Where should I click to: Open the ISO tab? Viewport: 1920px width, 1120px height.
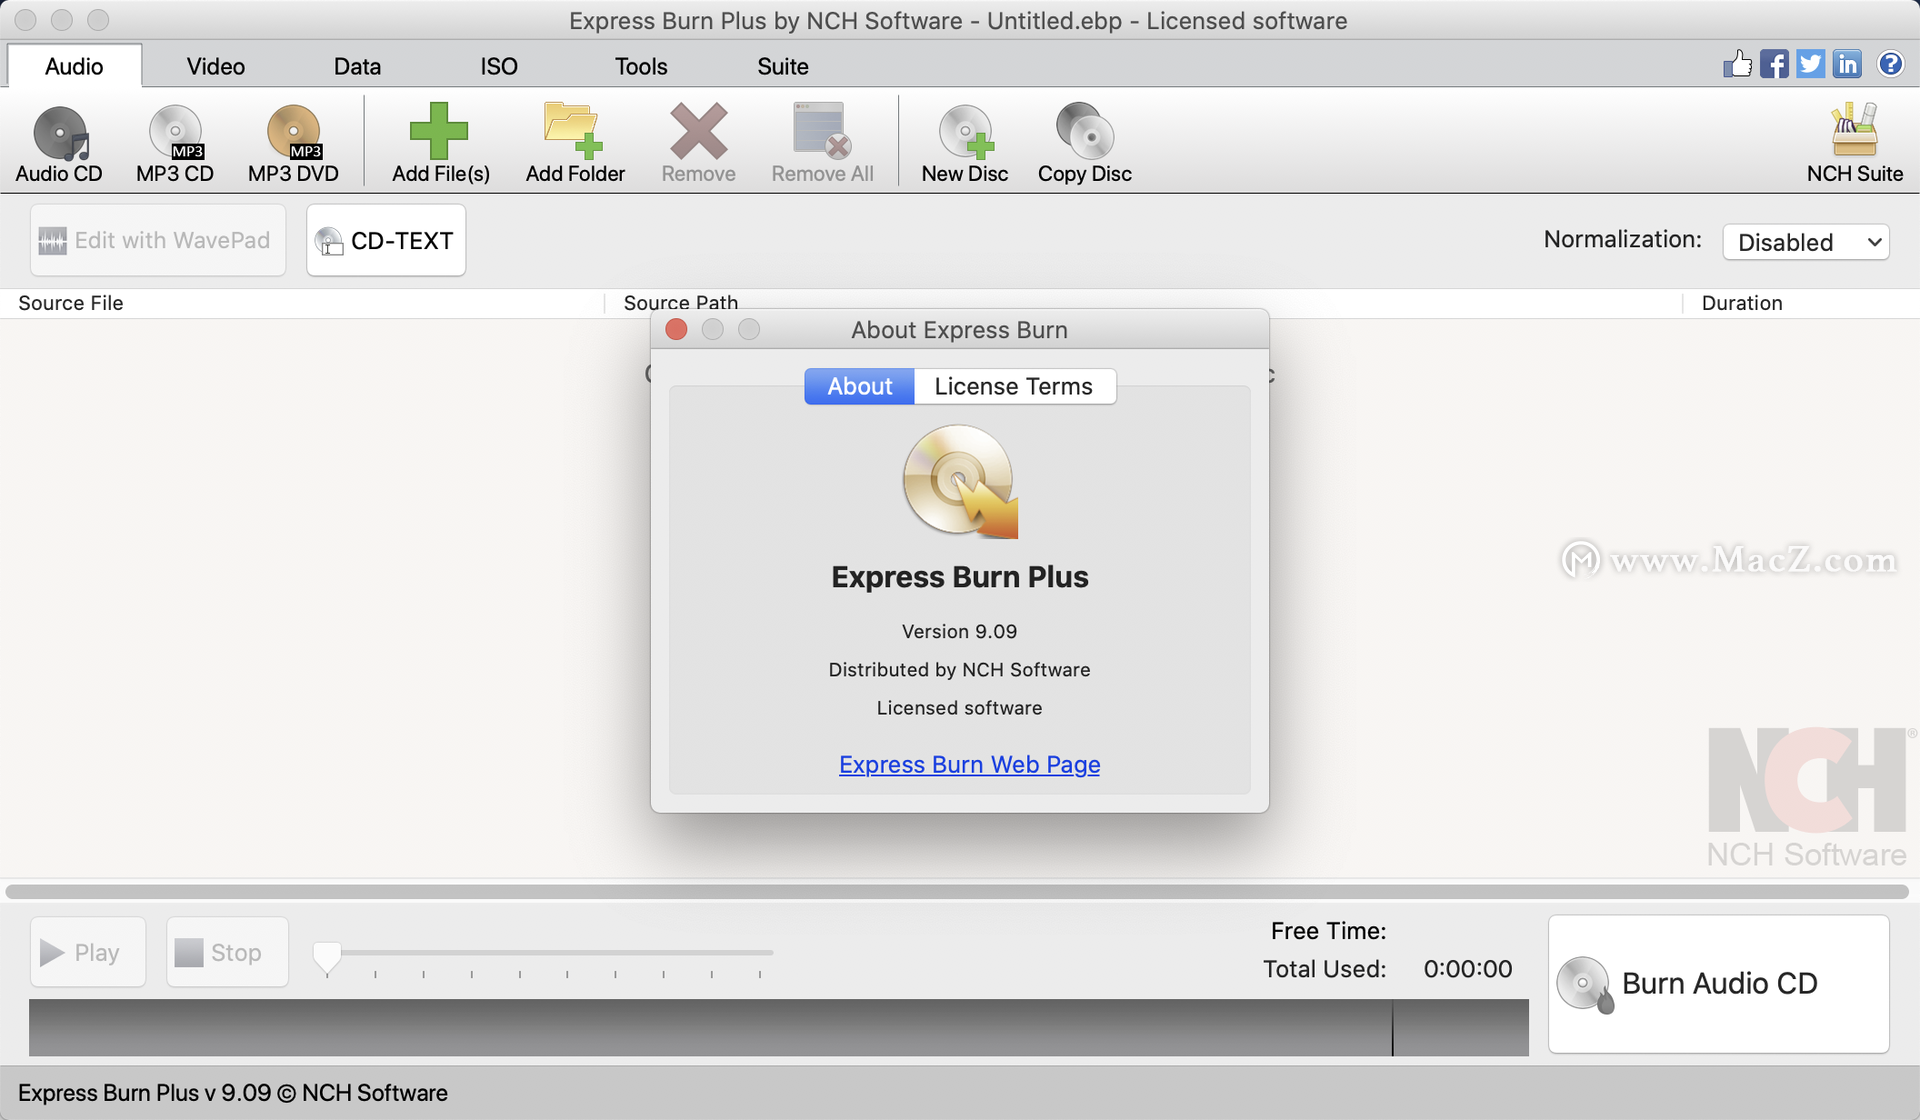[498, 66]
